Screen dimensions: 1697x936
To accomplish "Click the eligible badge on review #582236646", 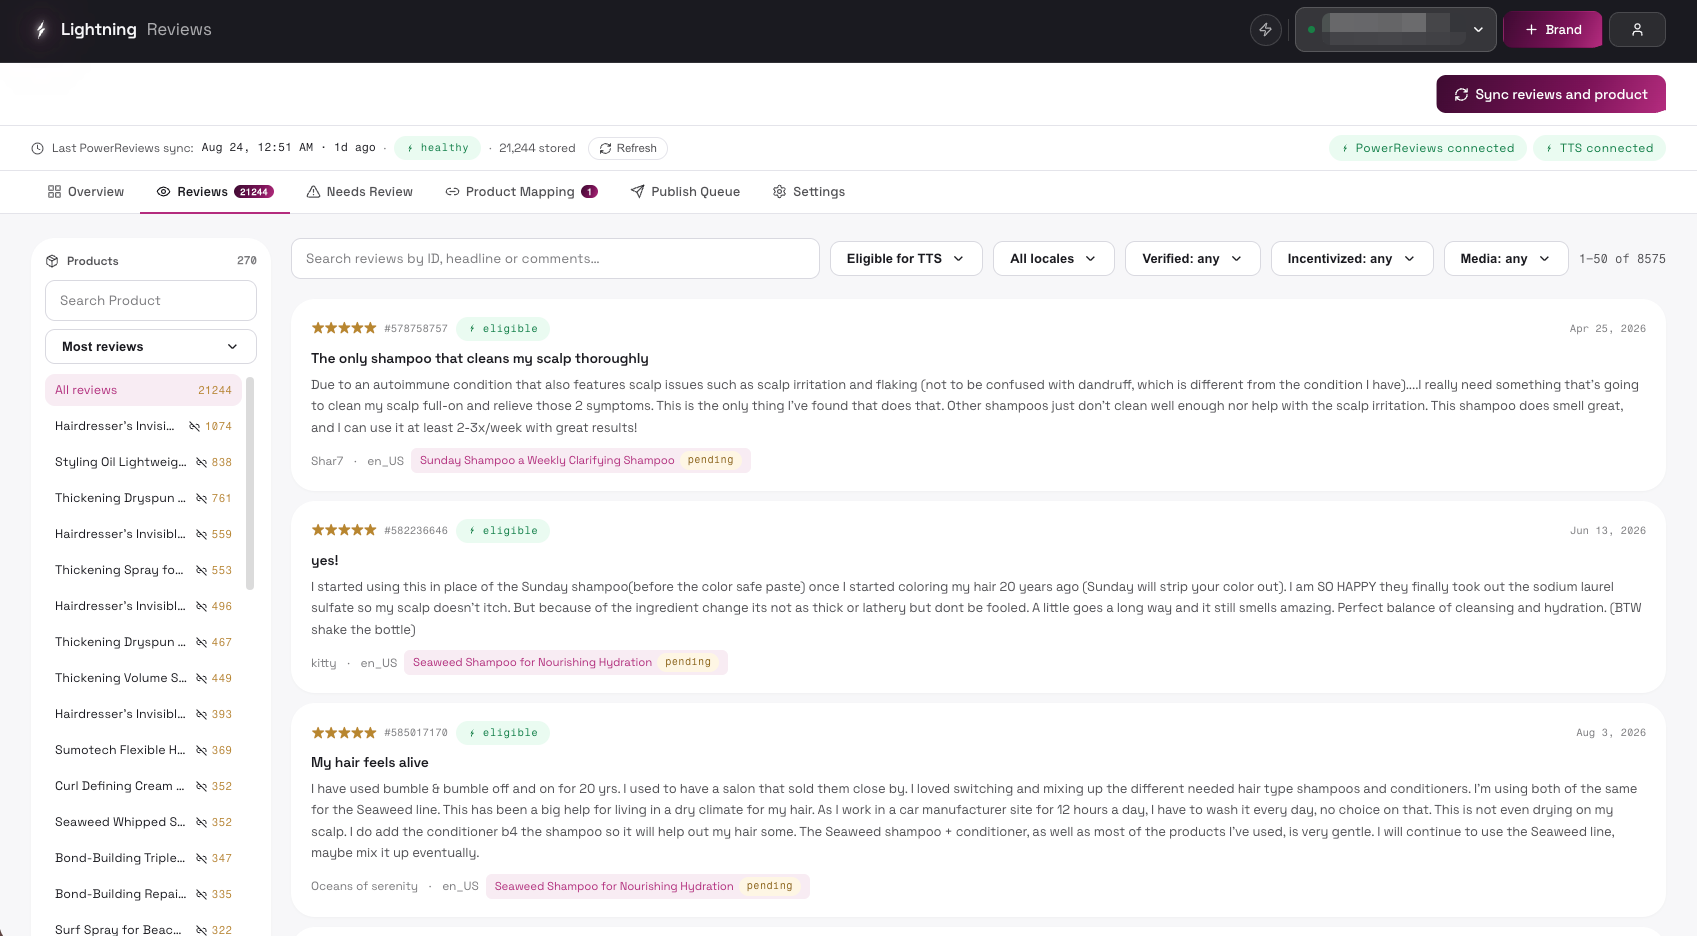I will (x=503, y=531).
